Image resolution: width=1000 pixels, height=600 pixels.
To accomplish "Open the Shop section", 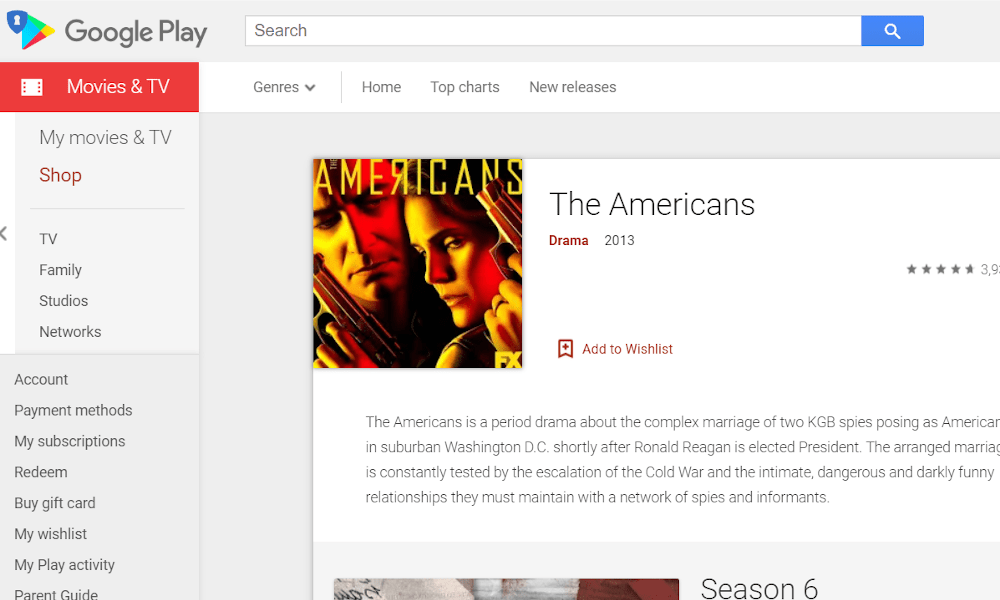I will pyautogui.click(x=61, y=175).
